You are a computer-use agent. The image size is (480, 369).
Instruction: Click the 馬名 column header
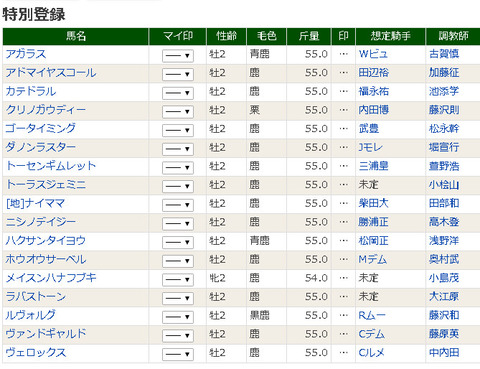tap(76, 36)
